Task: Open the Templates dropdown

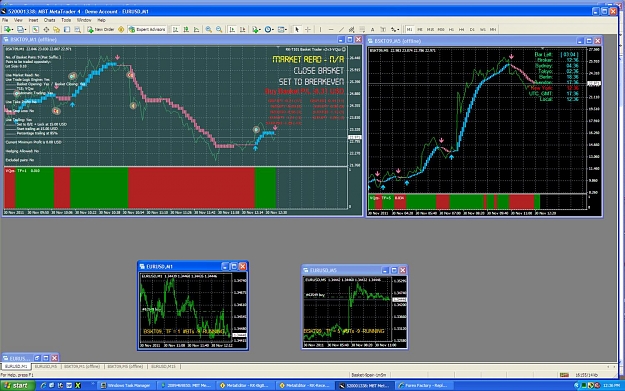Action: pyautogui.click(x=282, y=29)
